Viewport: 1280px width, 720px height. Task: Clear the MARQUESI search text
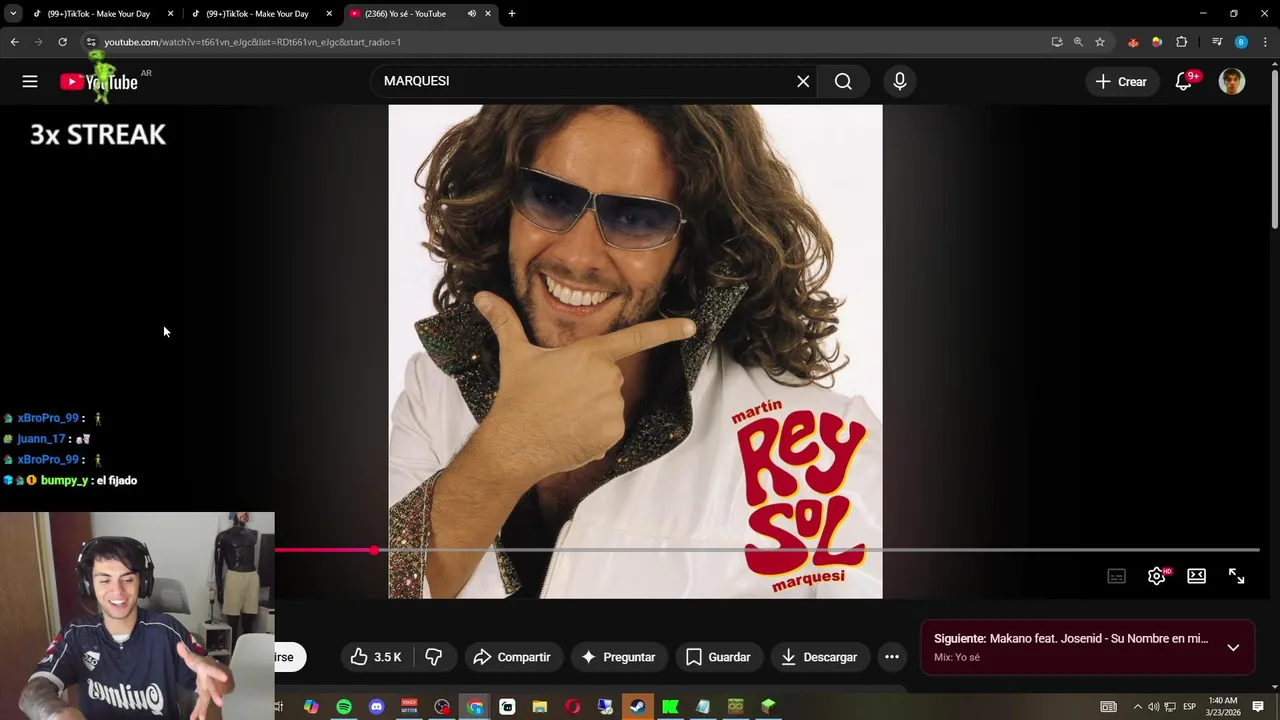(x=803, y=82)
